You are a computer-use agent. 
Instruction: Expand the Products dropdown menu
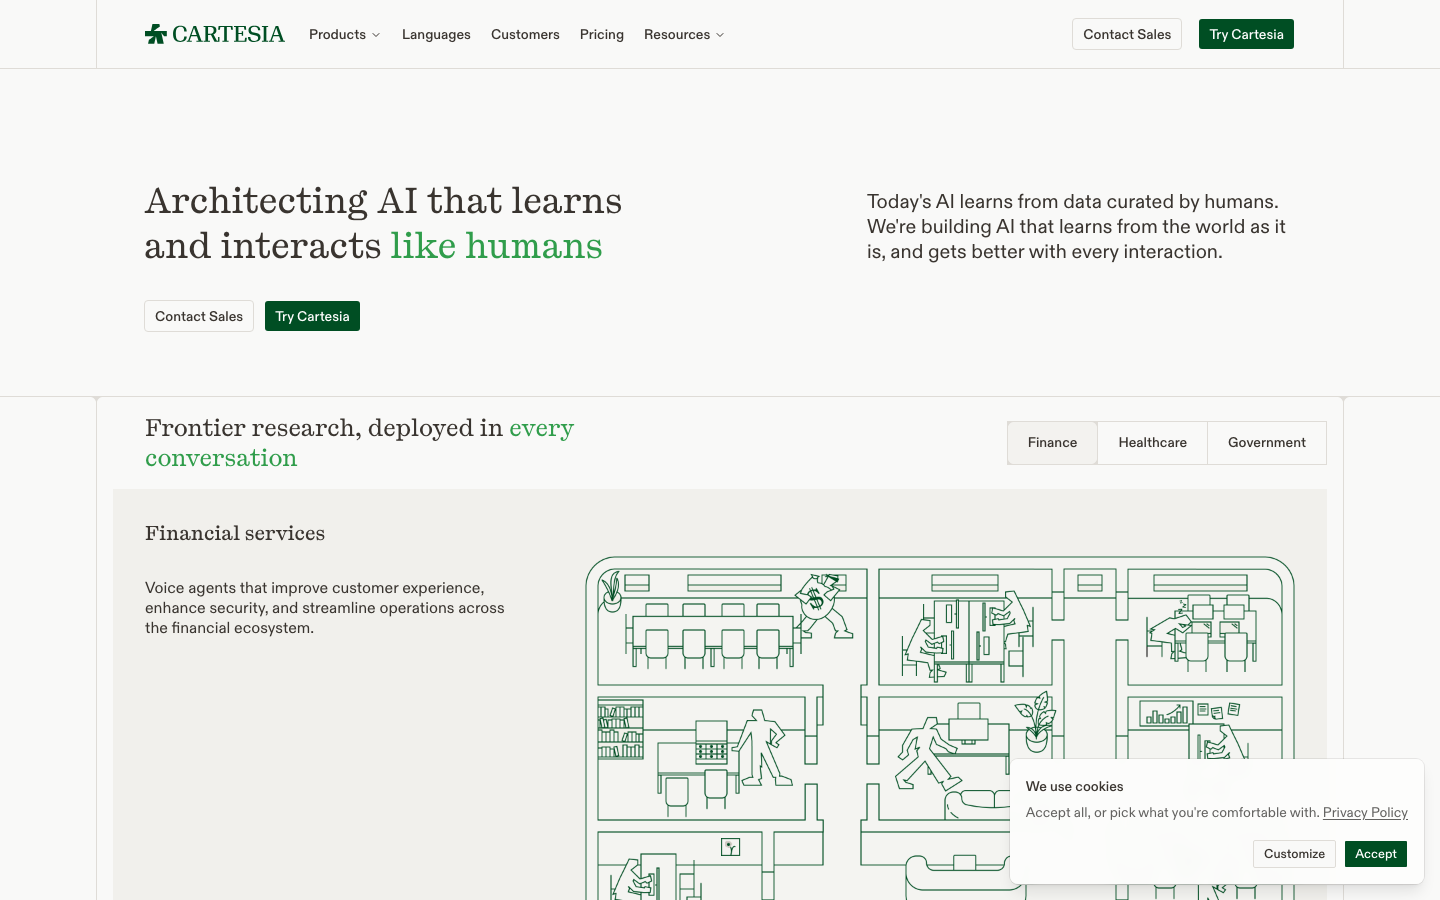(x=345, y=34)
